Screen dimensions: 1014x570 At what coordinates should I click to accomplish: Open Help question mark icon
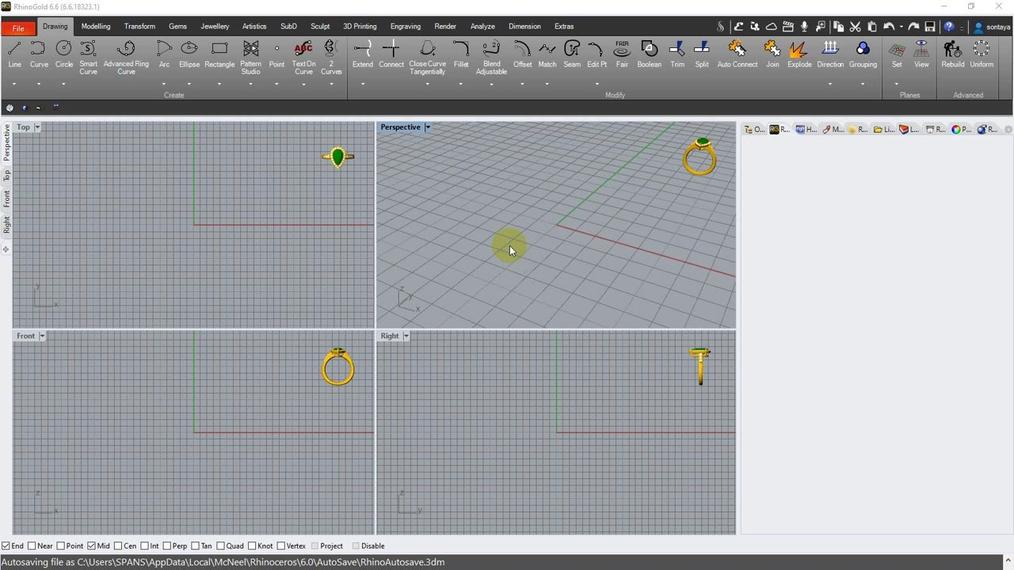click(x=948, y=27)
